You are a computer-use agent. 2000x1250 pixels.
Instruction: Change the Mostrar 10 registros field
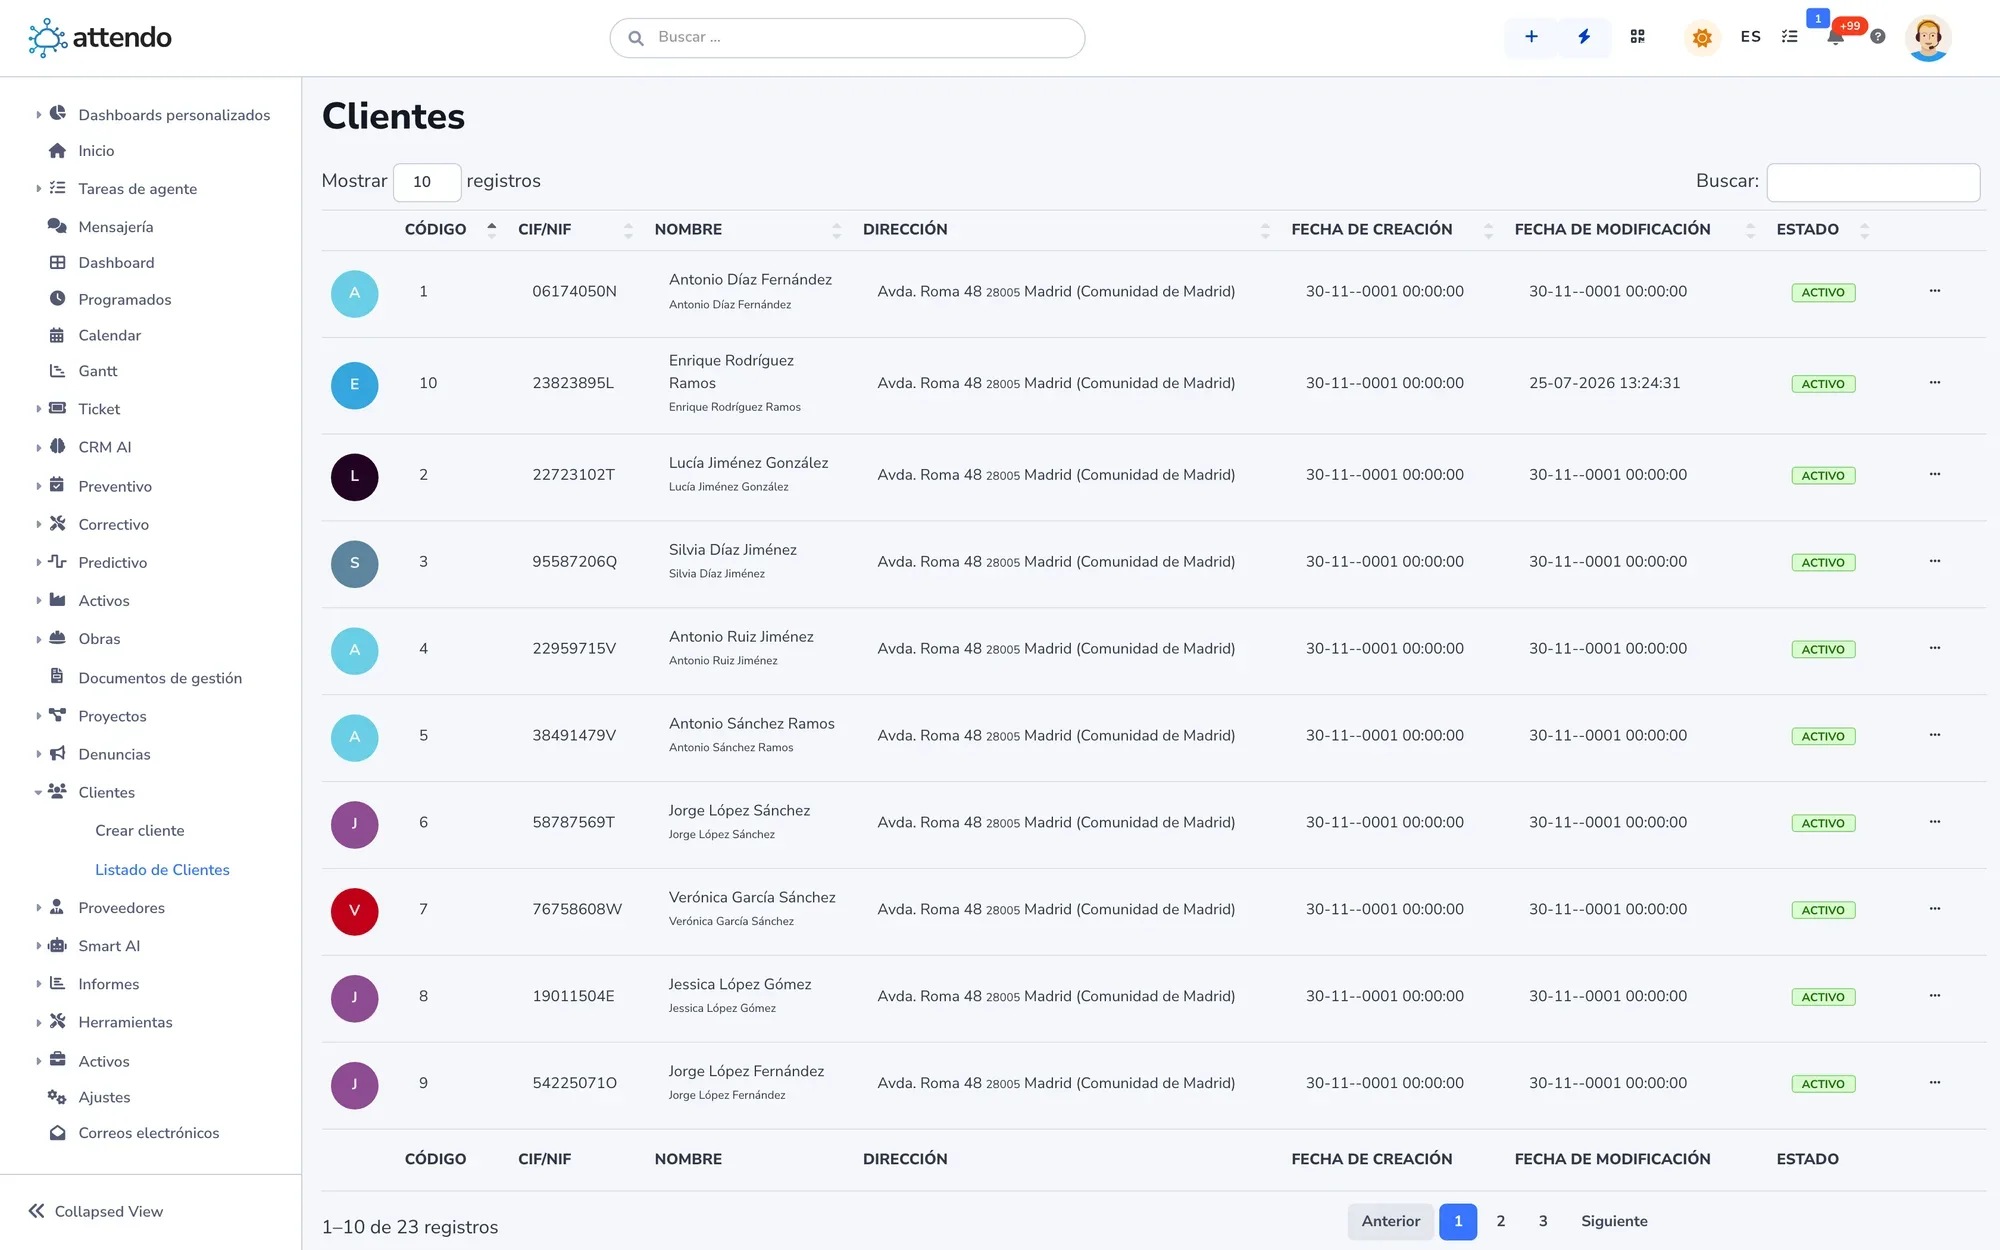pyautogui.click(x=427, y=182)
